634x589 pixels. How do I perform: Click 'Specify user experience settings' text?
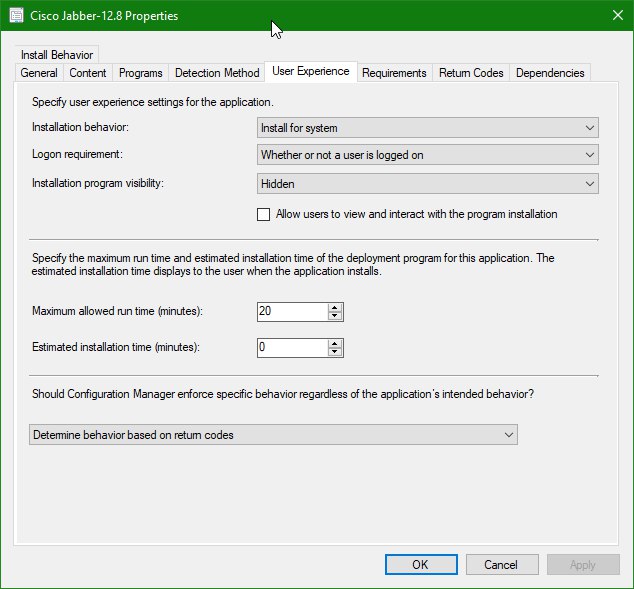point(153,102)
